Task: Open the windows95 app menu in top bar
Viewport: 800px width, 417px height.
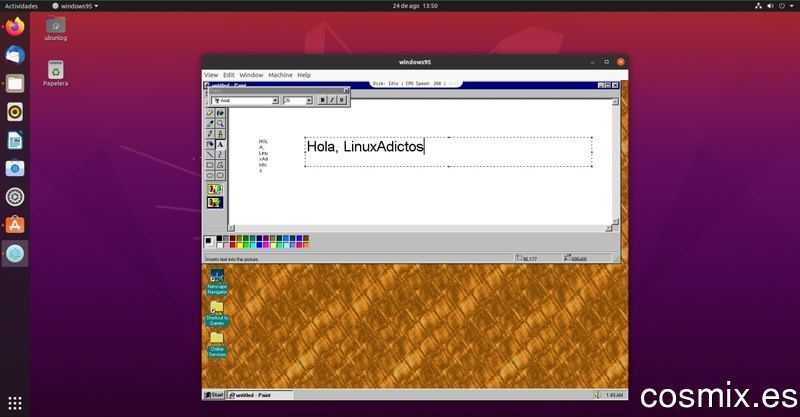Action: point(75,6)
